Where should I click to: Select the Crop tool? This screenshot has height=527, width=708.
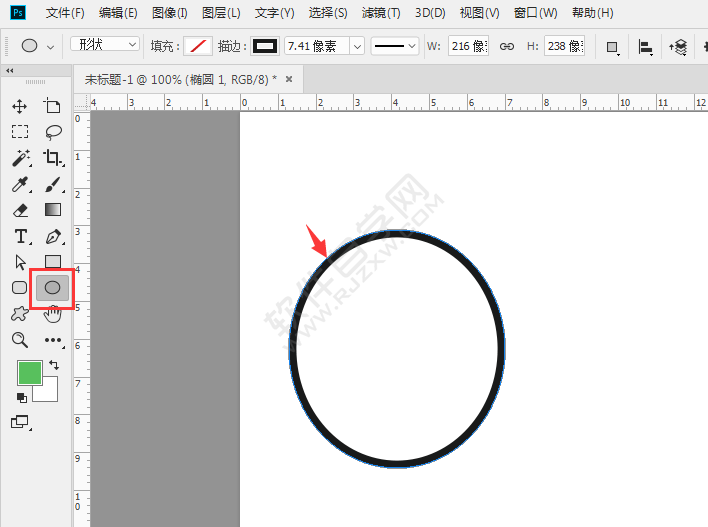pyautogui.click(x=53, y=158)
